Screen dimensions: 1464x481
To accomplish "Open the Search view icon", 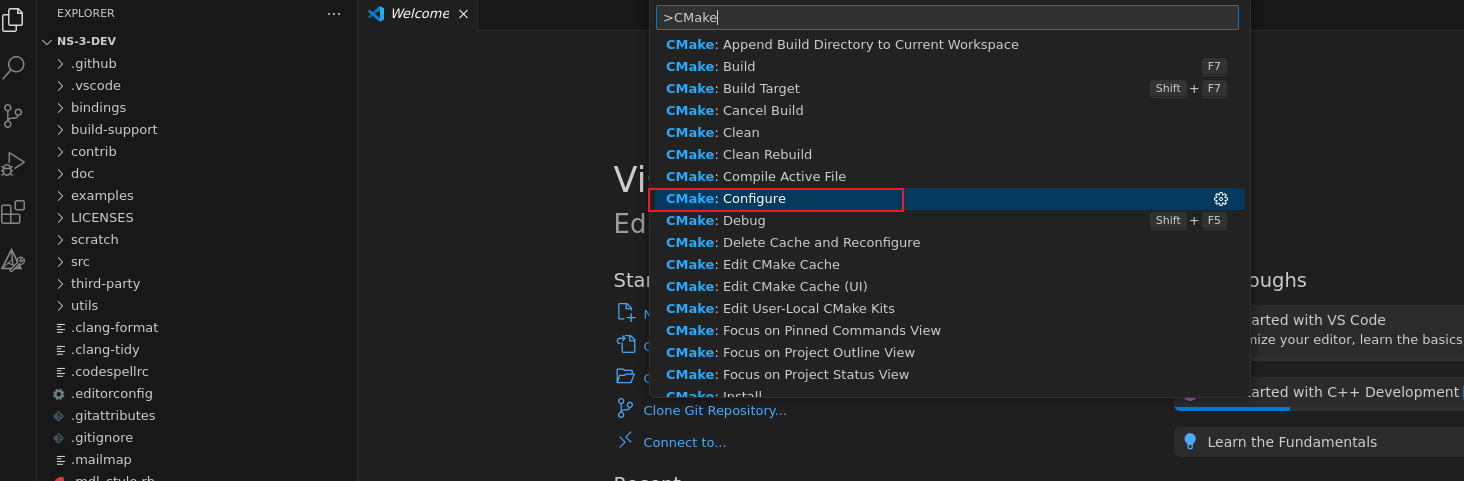I will click(x=13, y=67).
